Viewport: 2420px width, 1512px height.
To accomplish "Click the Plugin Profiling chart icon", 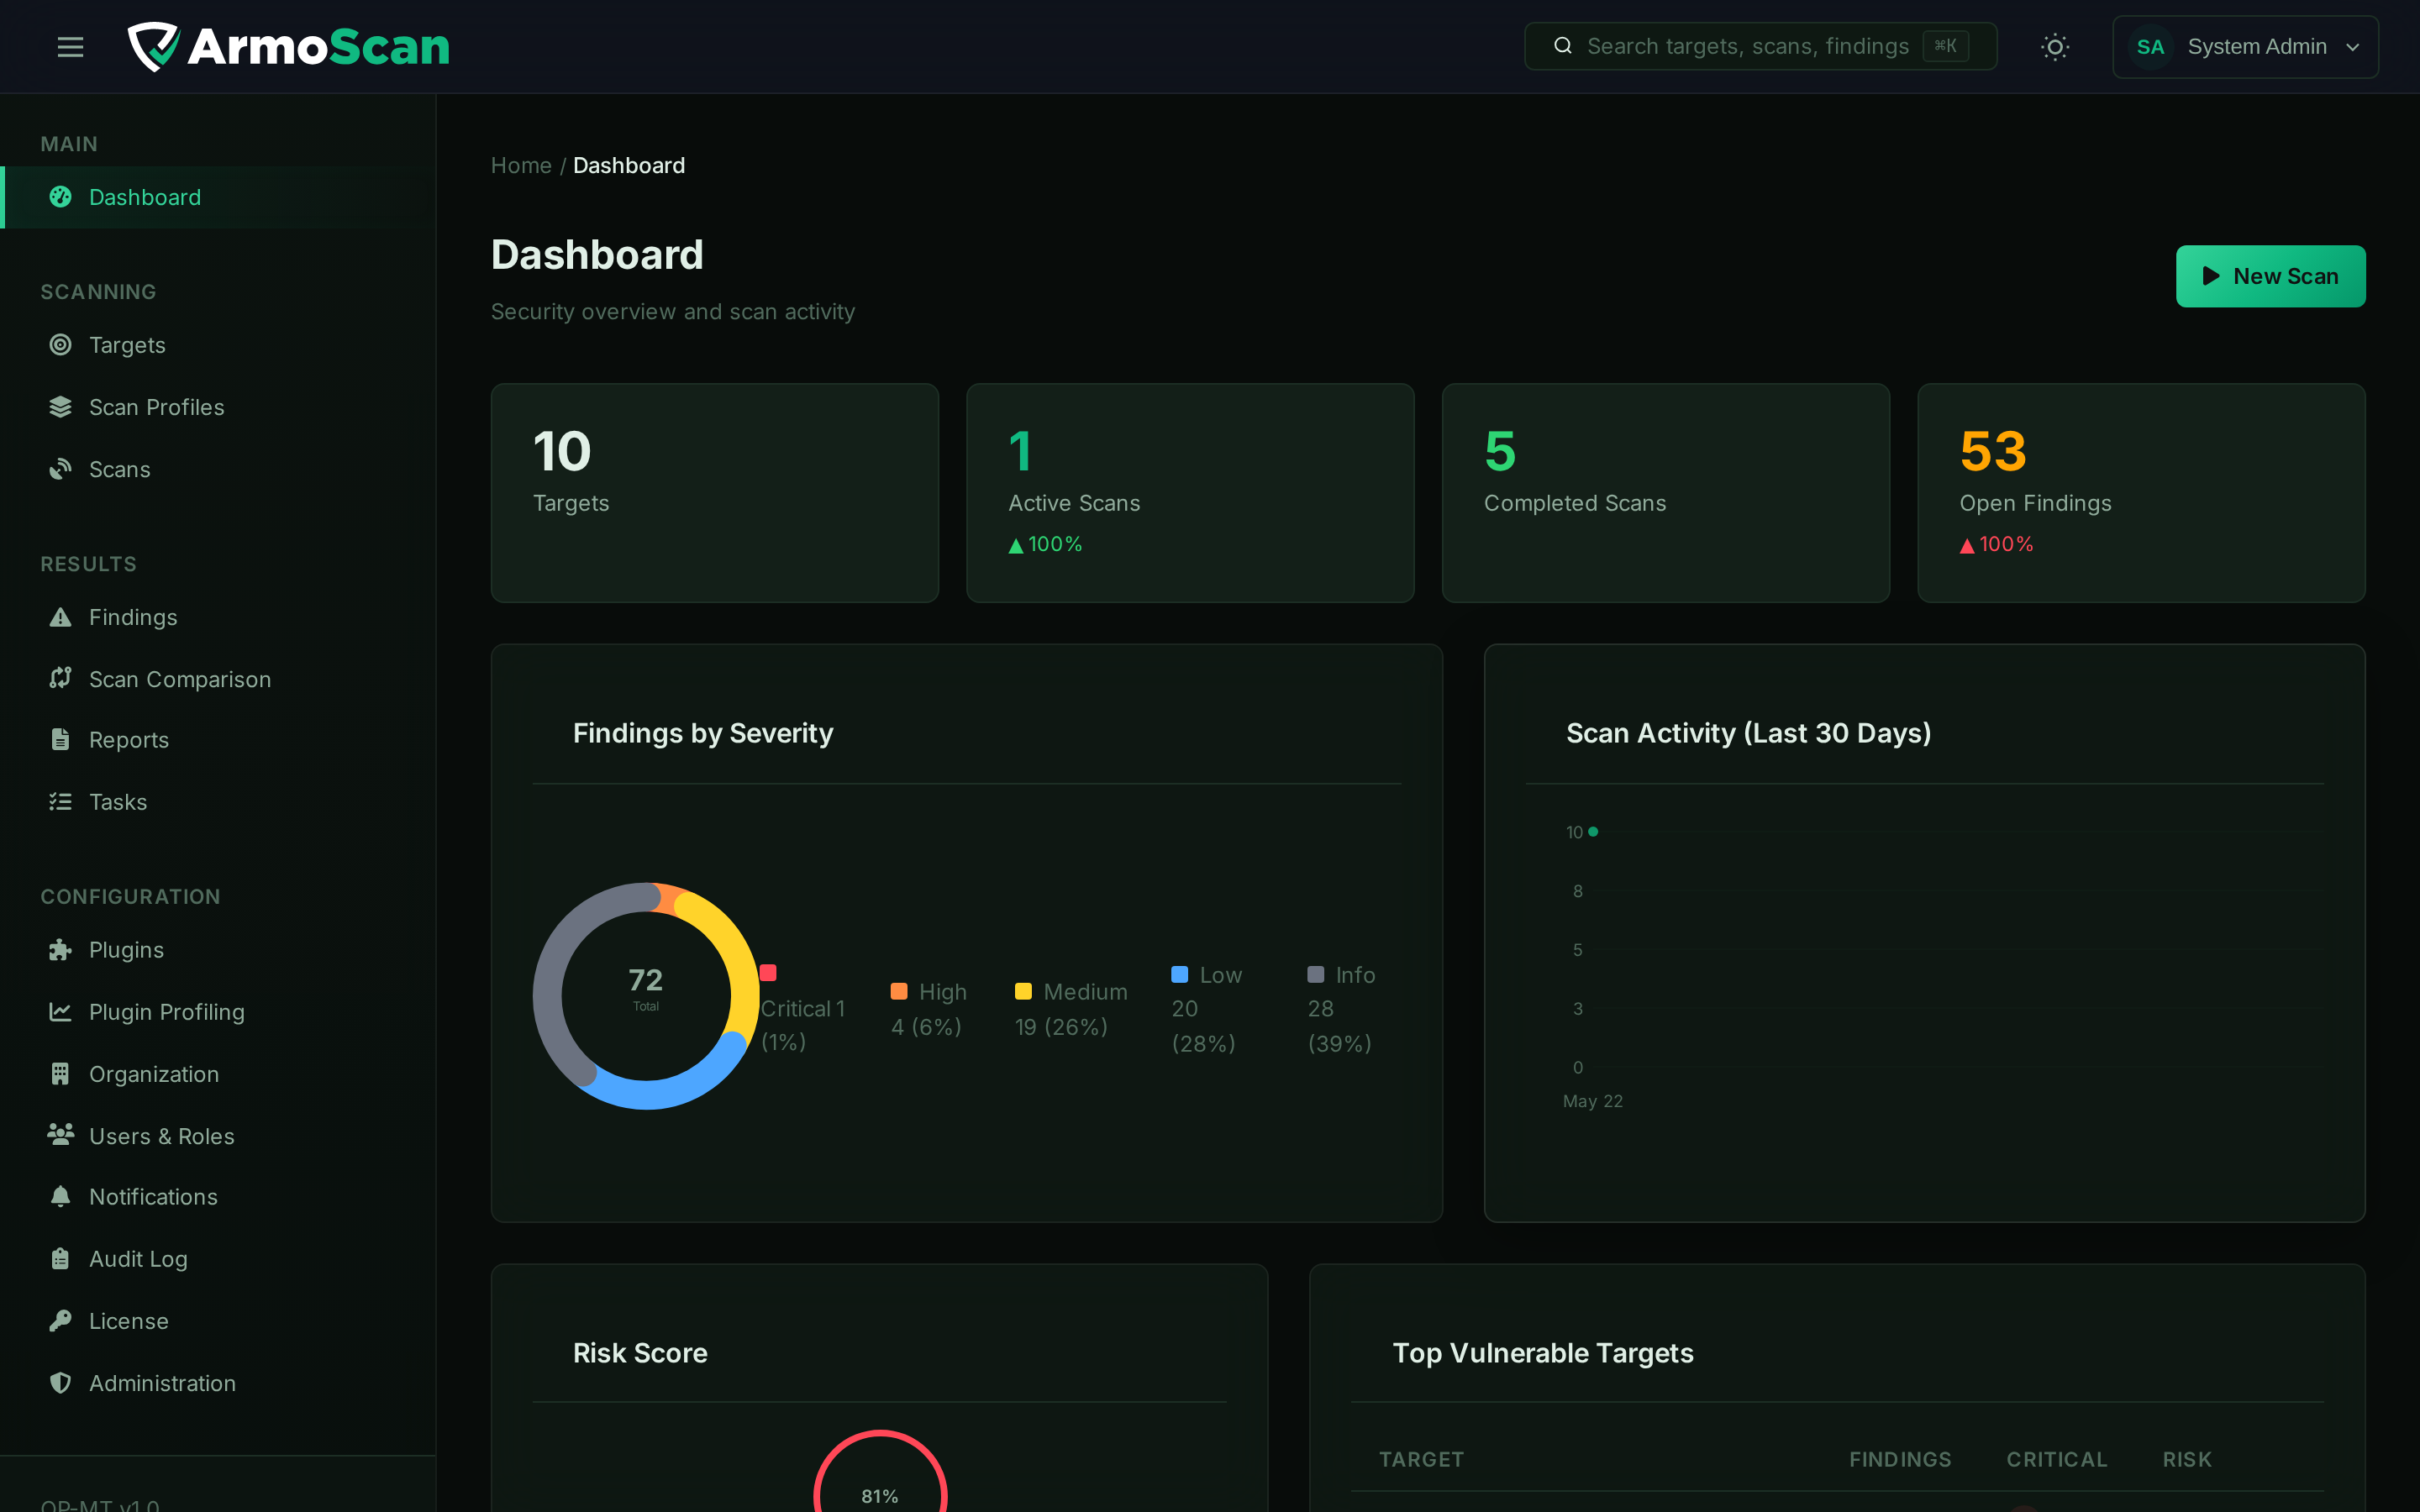I will point(61,1012).
